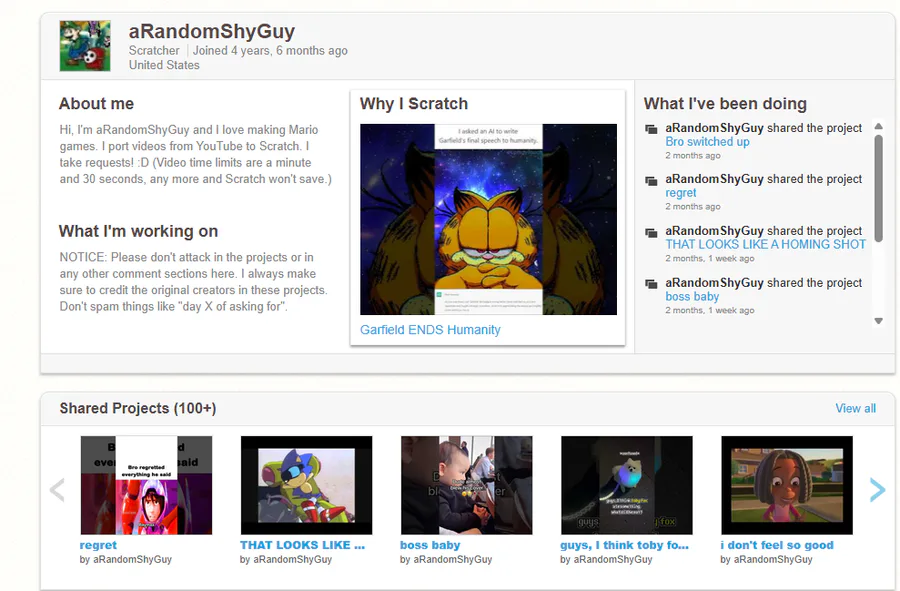Click project icon beside 'regret' activity entry

651,181
